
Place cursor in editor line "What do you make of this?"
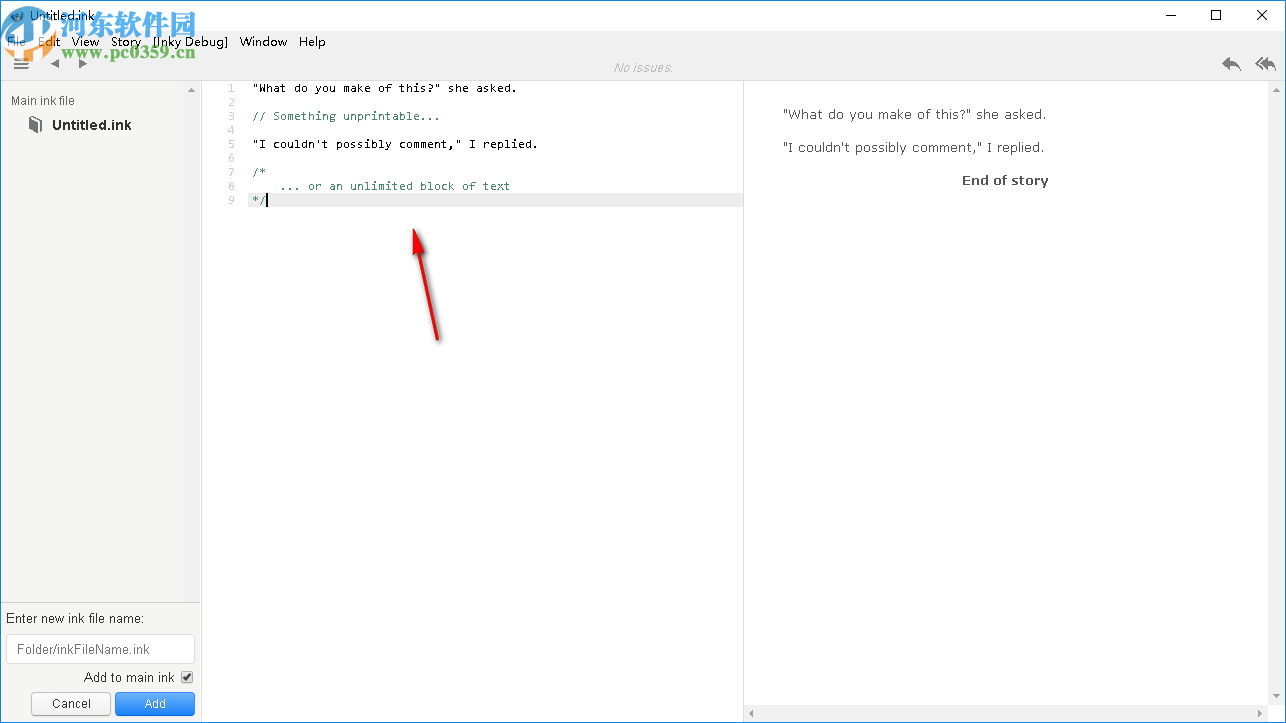click(385, 88)
